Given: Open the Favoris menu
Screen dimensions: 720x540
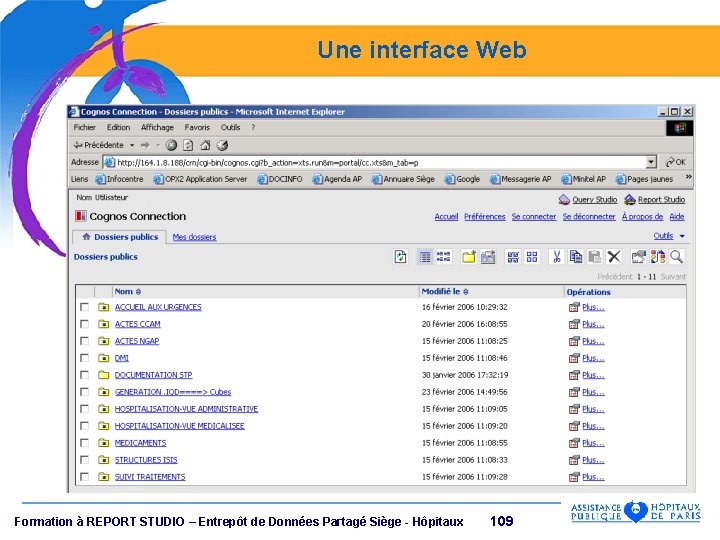Looking at the screenshot, I should pyautogui.click(x=197, y=128).
